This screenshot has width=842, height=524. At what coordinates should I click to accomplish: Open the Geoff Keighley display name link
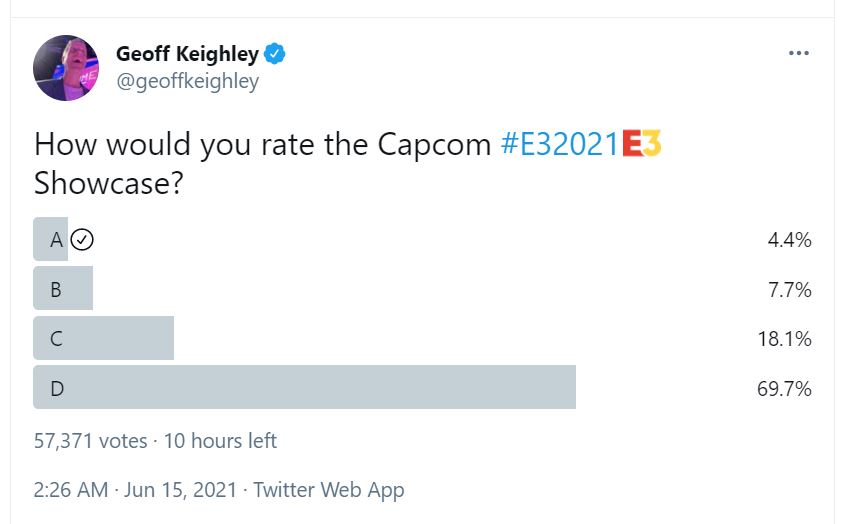pos(187,54)
